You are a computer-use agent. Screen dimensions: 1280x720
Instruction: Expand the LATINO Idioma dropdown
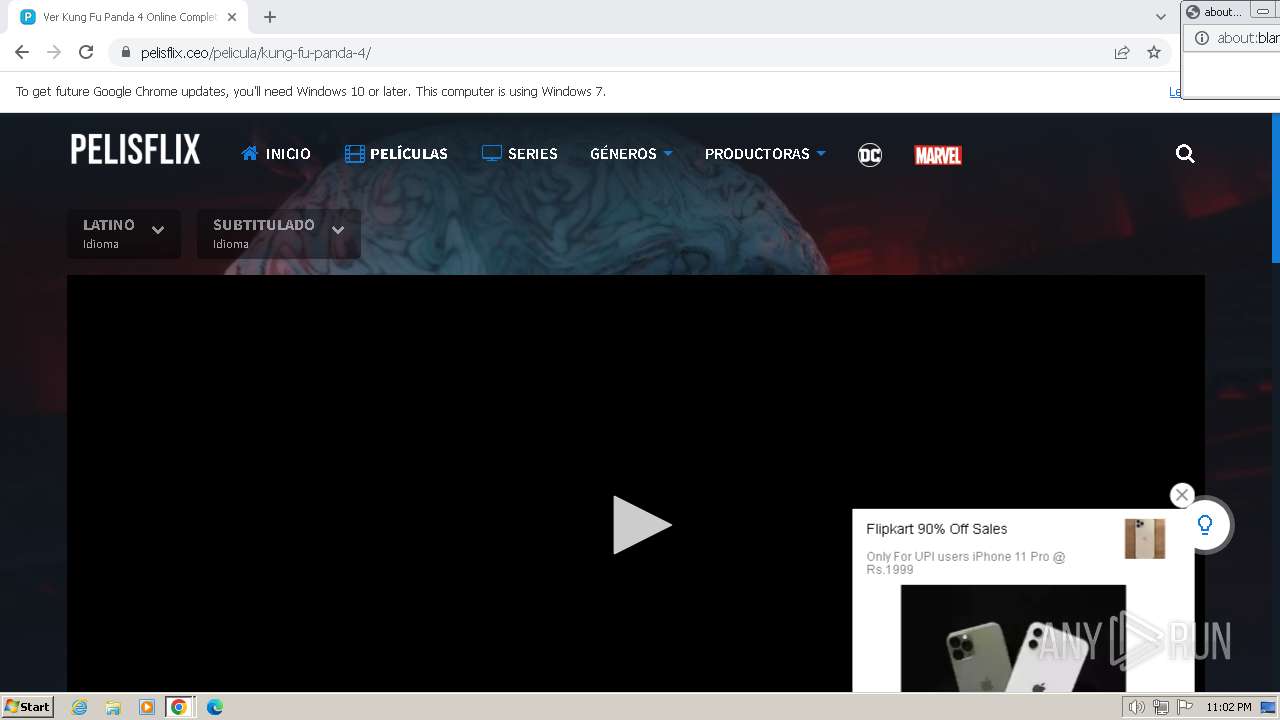click(x=124, y=234)
